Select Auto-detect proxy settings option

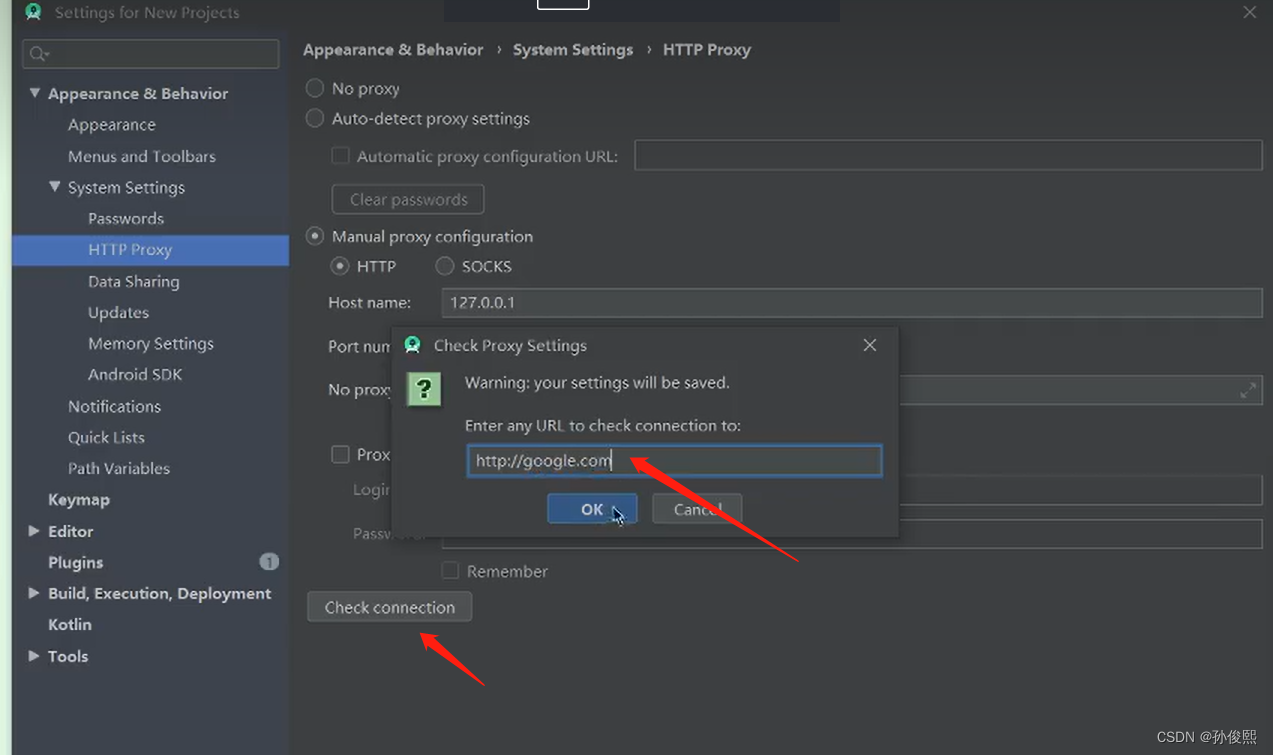point(315,118)
